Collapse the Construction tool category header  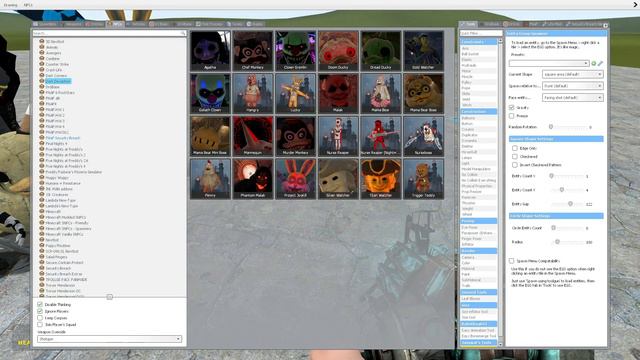[x=478, y=111]
